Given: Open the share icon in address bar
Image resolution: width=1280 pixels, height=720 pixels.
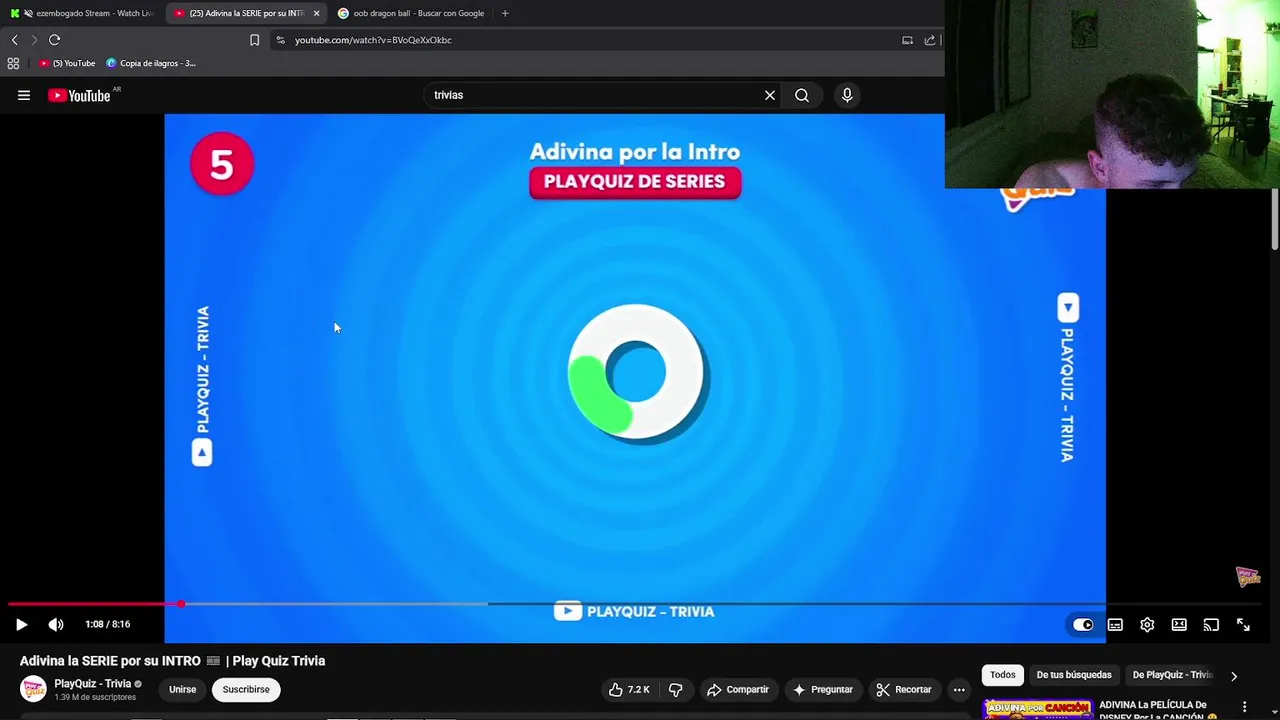Looking at the screenshot, I should tap(930, 40).
